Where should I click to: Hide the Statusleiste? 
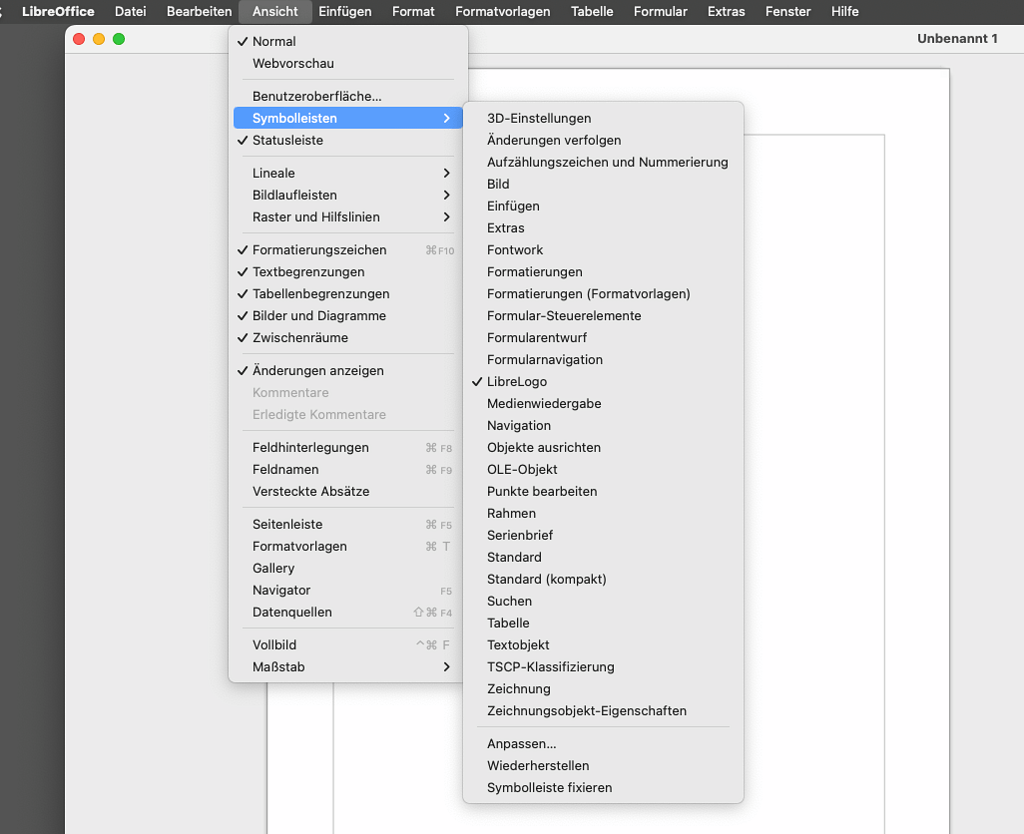coord(290,139)
